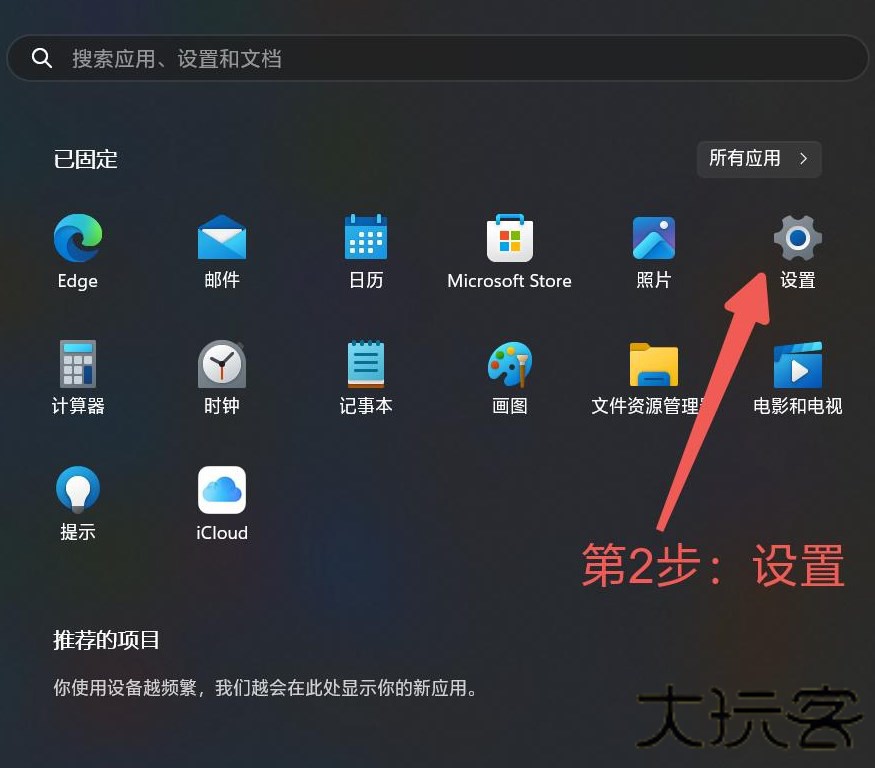This screenshot has width=875, height=768.
Task: Expand all apps via chevron arrow
Action: coord(803,158)
